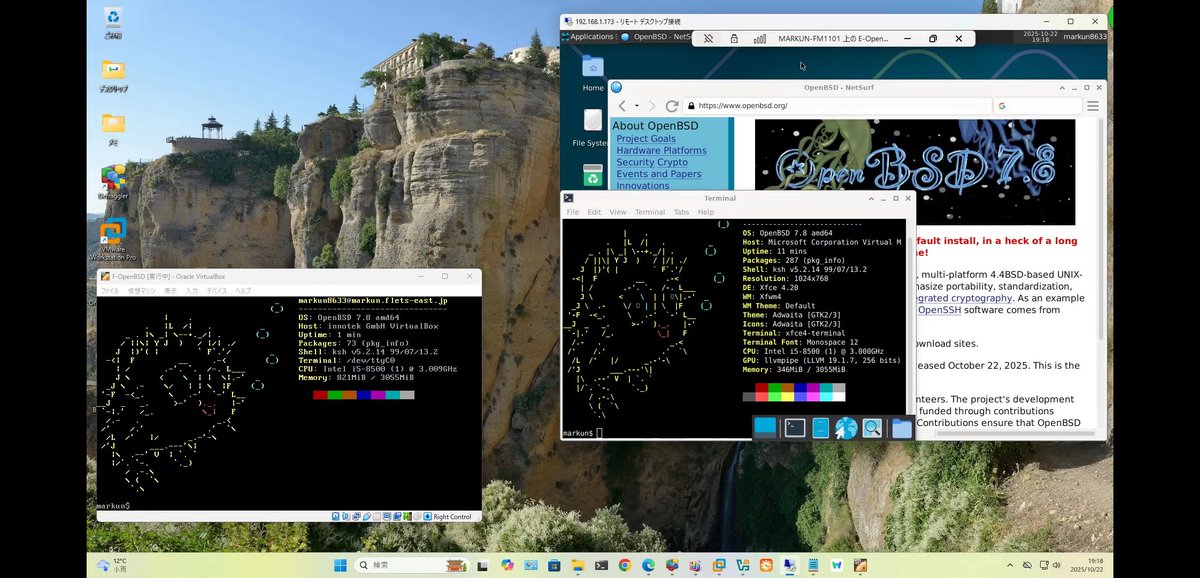The width and height of the screenshot is (1200, 578).
Task: Open Google Chrome from the Windows taskbar
Action: point(625,565)
